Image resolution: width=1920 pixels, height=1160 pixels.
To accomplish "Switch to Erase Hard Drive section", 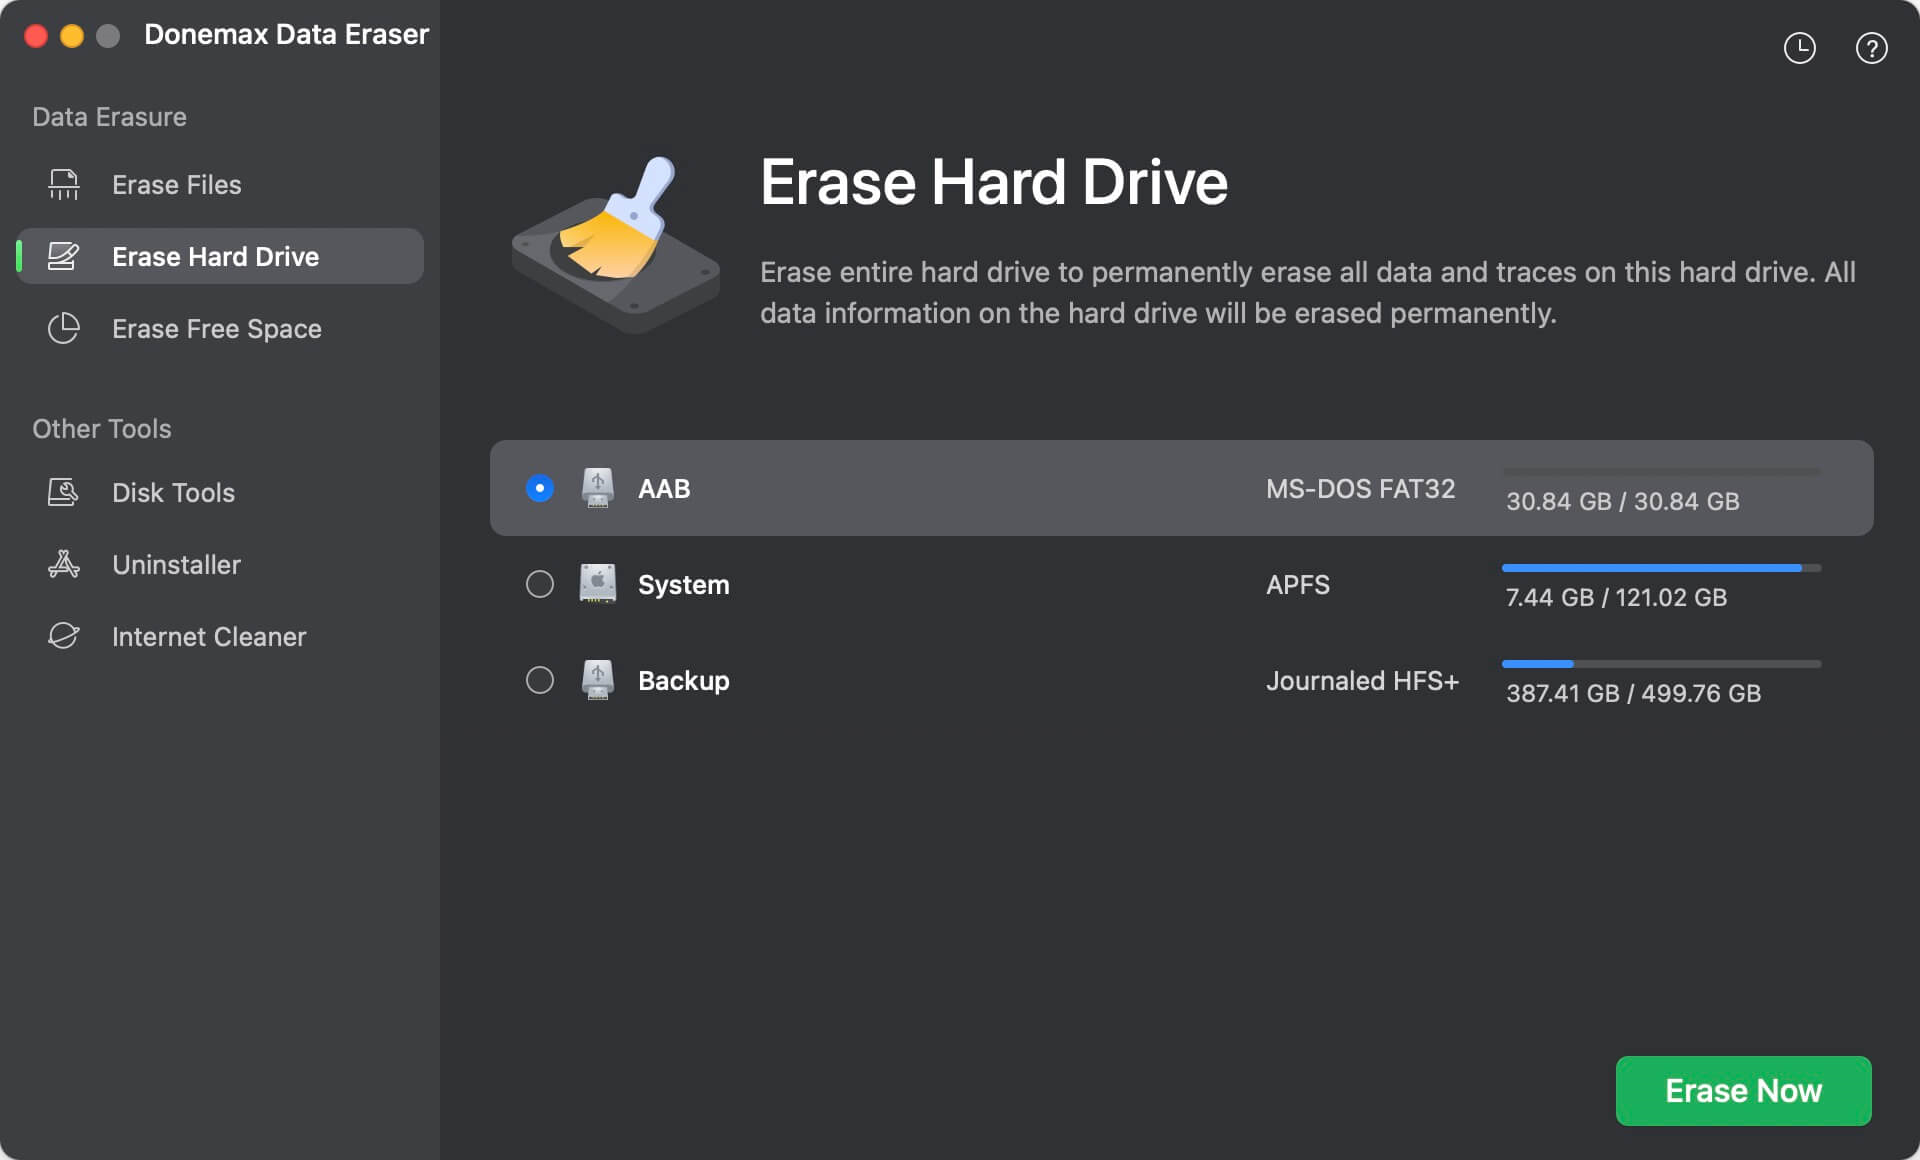I will click(220, 257).
